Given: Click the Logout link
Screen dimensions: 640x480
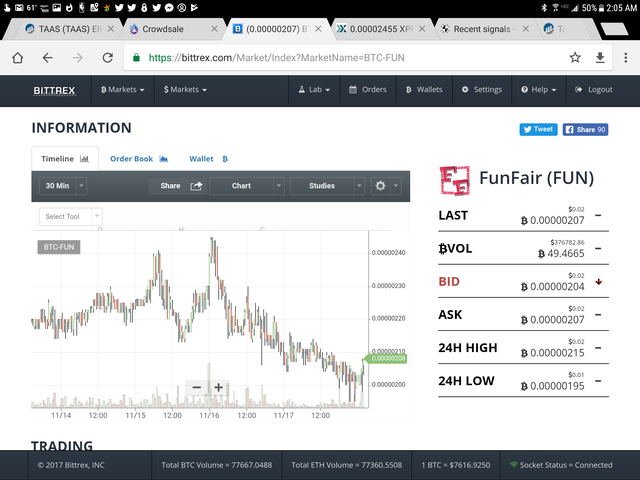Looking at the screenshot, I should point(594,90).
